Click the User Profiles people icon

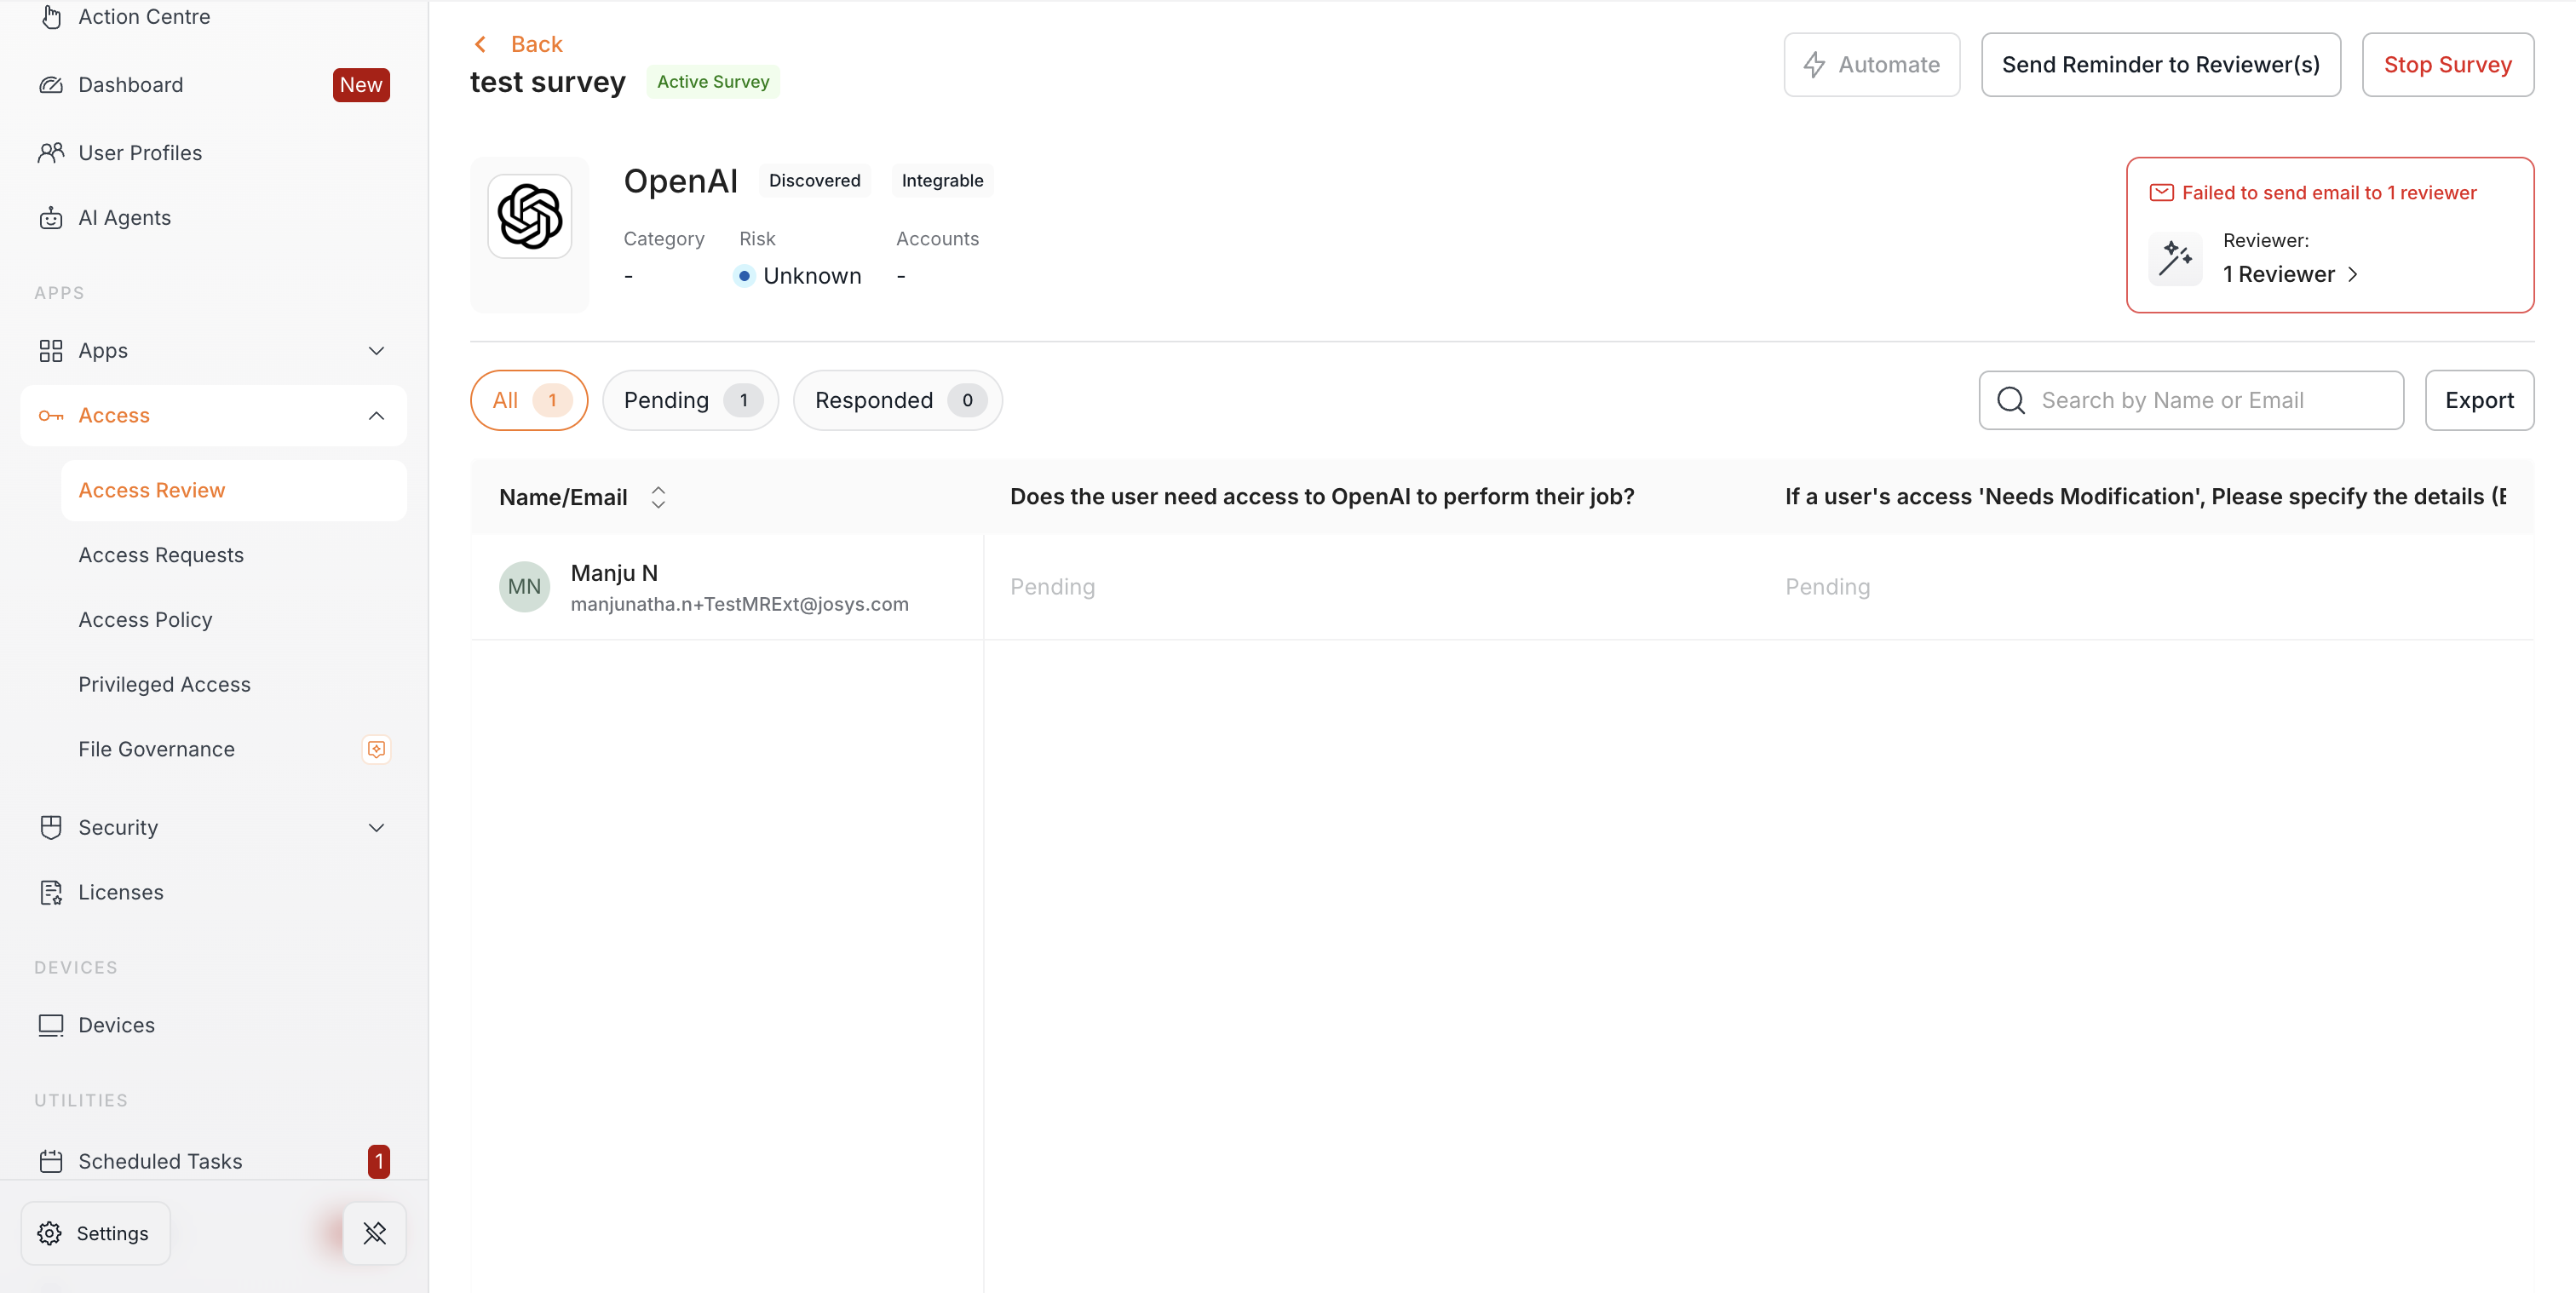click(x=51, y=153)
